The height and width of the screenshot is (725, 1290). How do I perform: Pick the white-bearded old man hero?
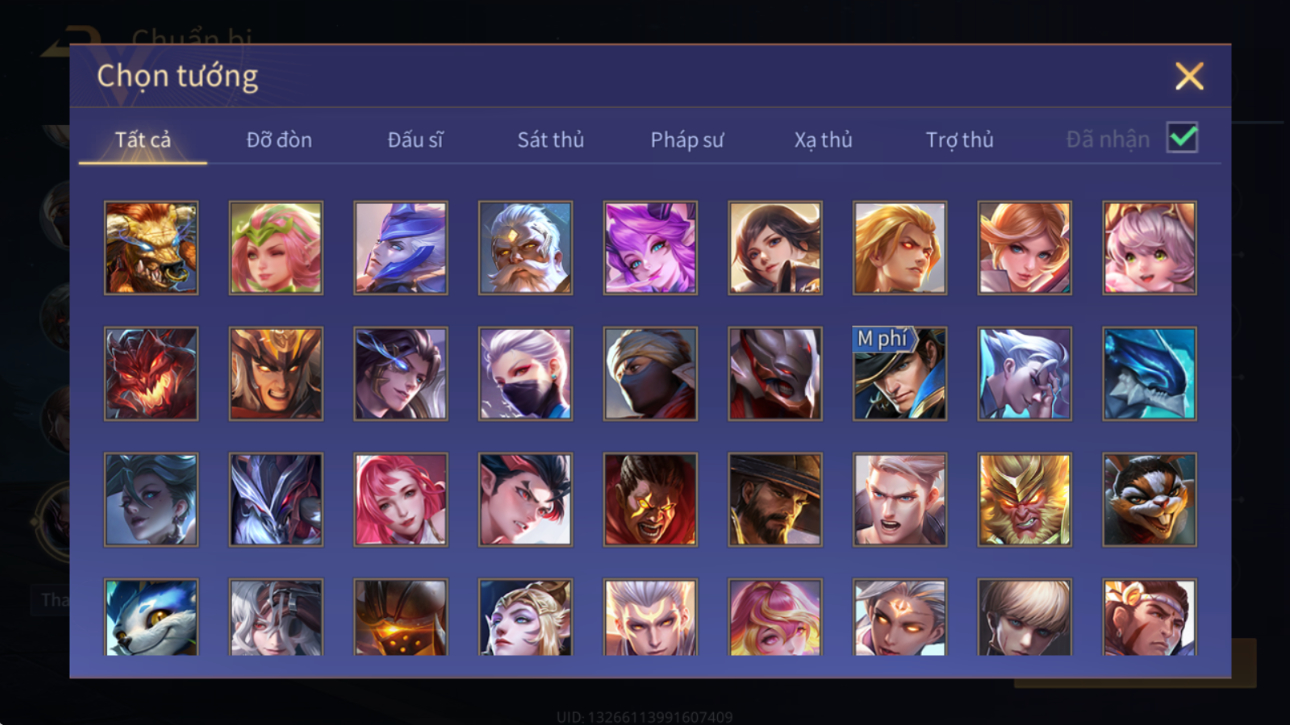[525, 248]
